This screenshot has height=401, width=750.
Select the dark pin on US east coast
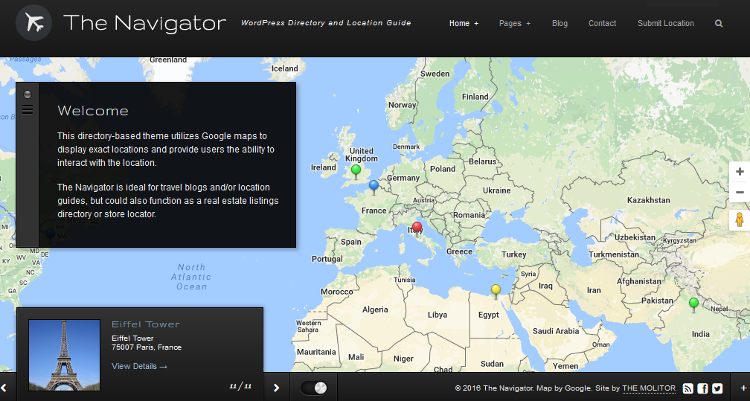coord(50,234)
